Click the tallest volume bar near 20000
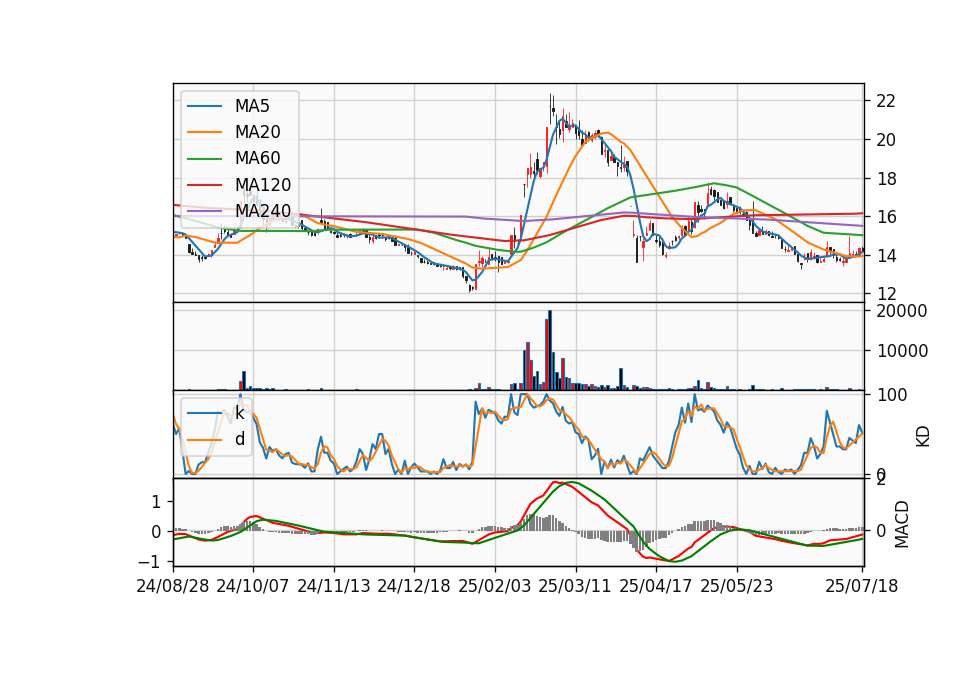This screenshot has width=960, height=690. (x=550, y=350)
